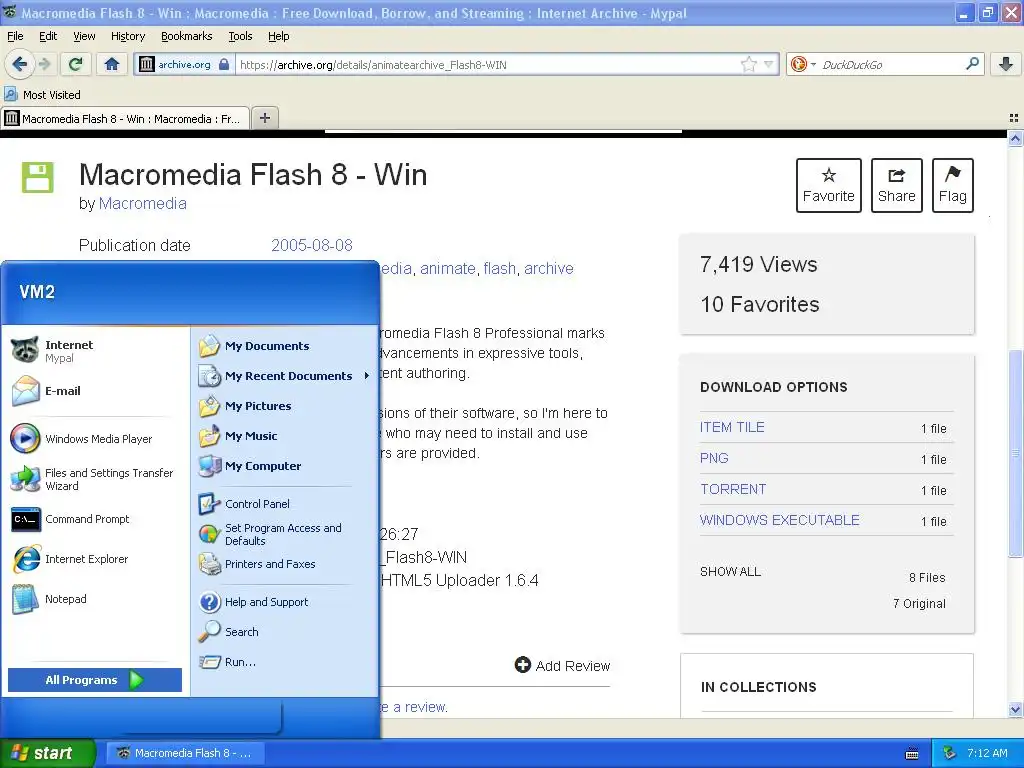Open Command Prompt from start menu
1024x768 pixels.
[x=96, y=519]
